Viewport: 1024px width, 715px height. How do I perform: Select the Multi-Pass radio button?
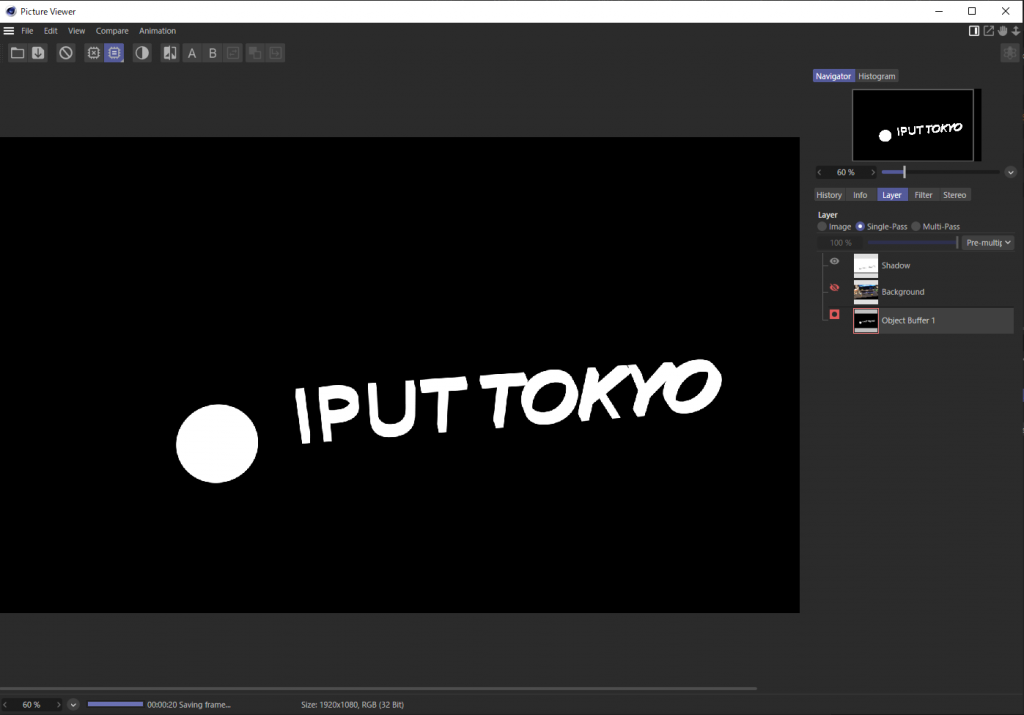pyautogui.click(x=915, y=227)
